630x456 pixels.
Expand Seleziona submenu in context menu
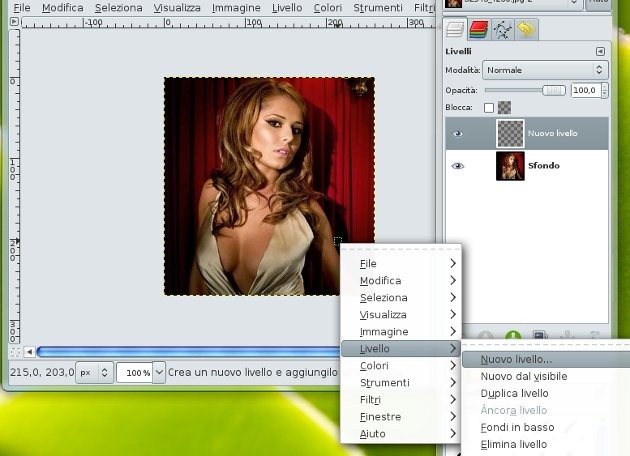[x=401, y=298]
